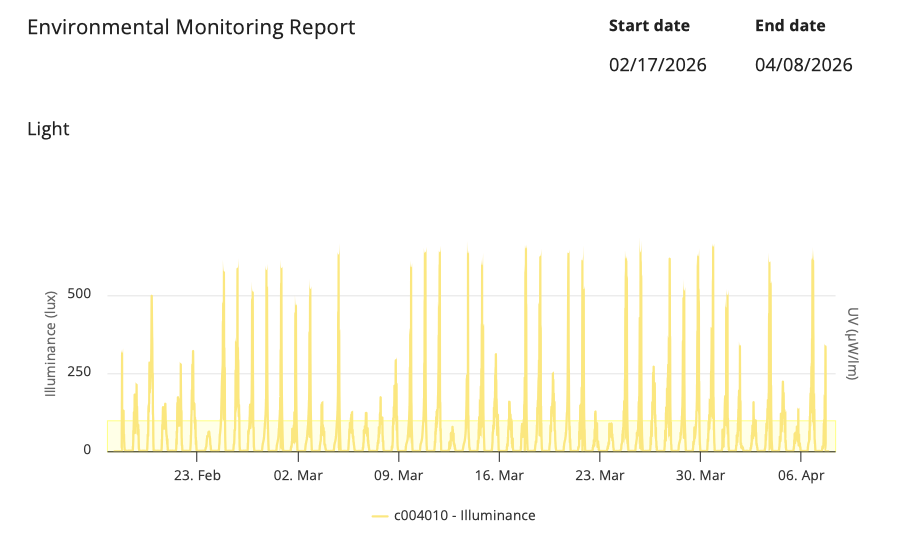Click the 250 y-axis value

pos(79,372)
